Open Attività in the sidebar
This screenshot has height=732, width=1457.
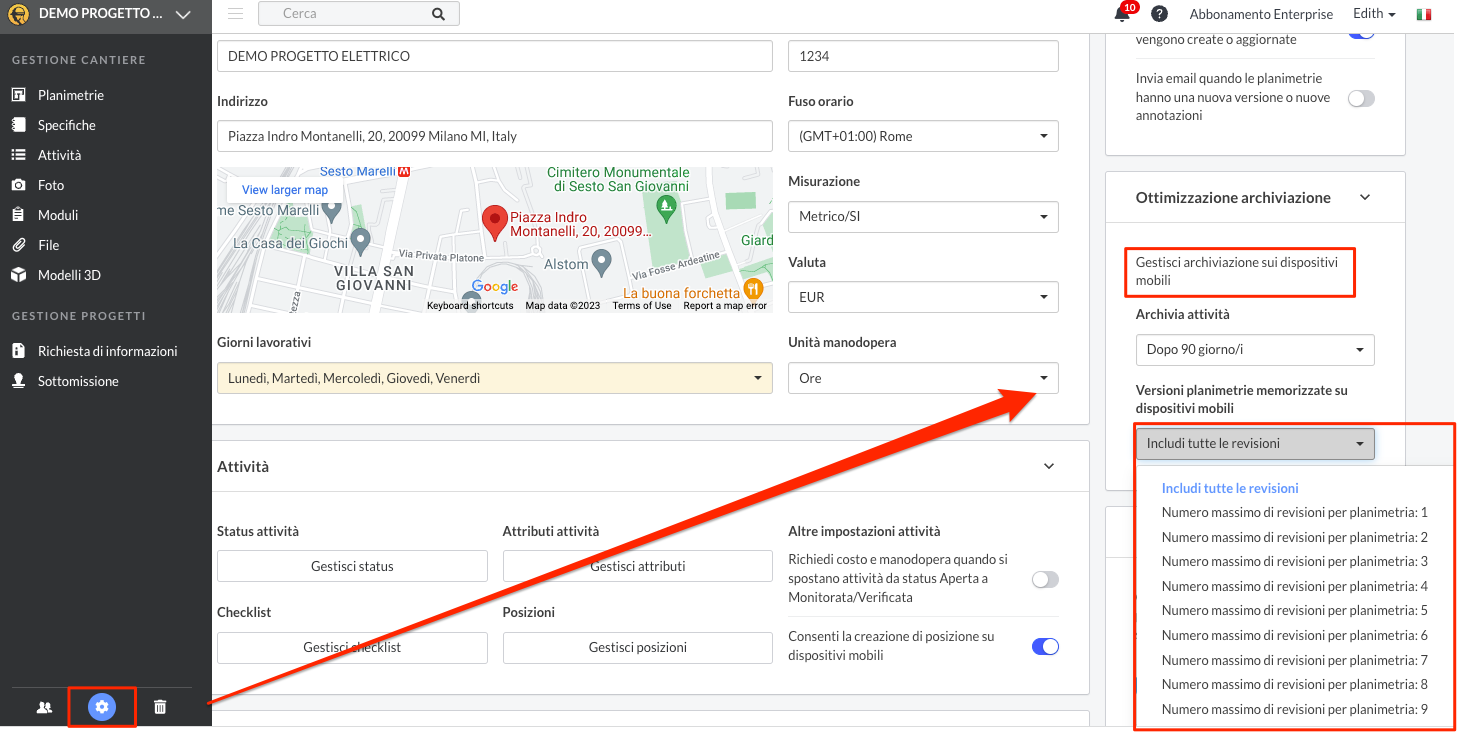60,155
